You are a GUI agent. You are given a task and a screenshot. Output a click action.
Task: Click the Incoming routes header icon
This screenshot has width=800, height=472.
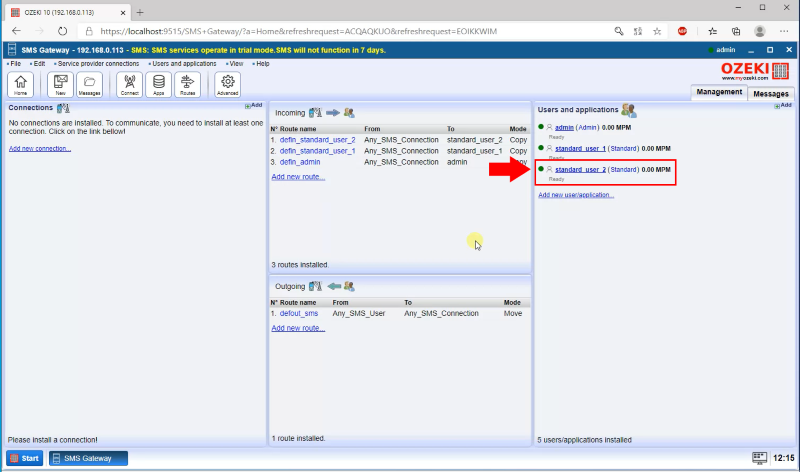coord(332,113)
